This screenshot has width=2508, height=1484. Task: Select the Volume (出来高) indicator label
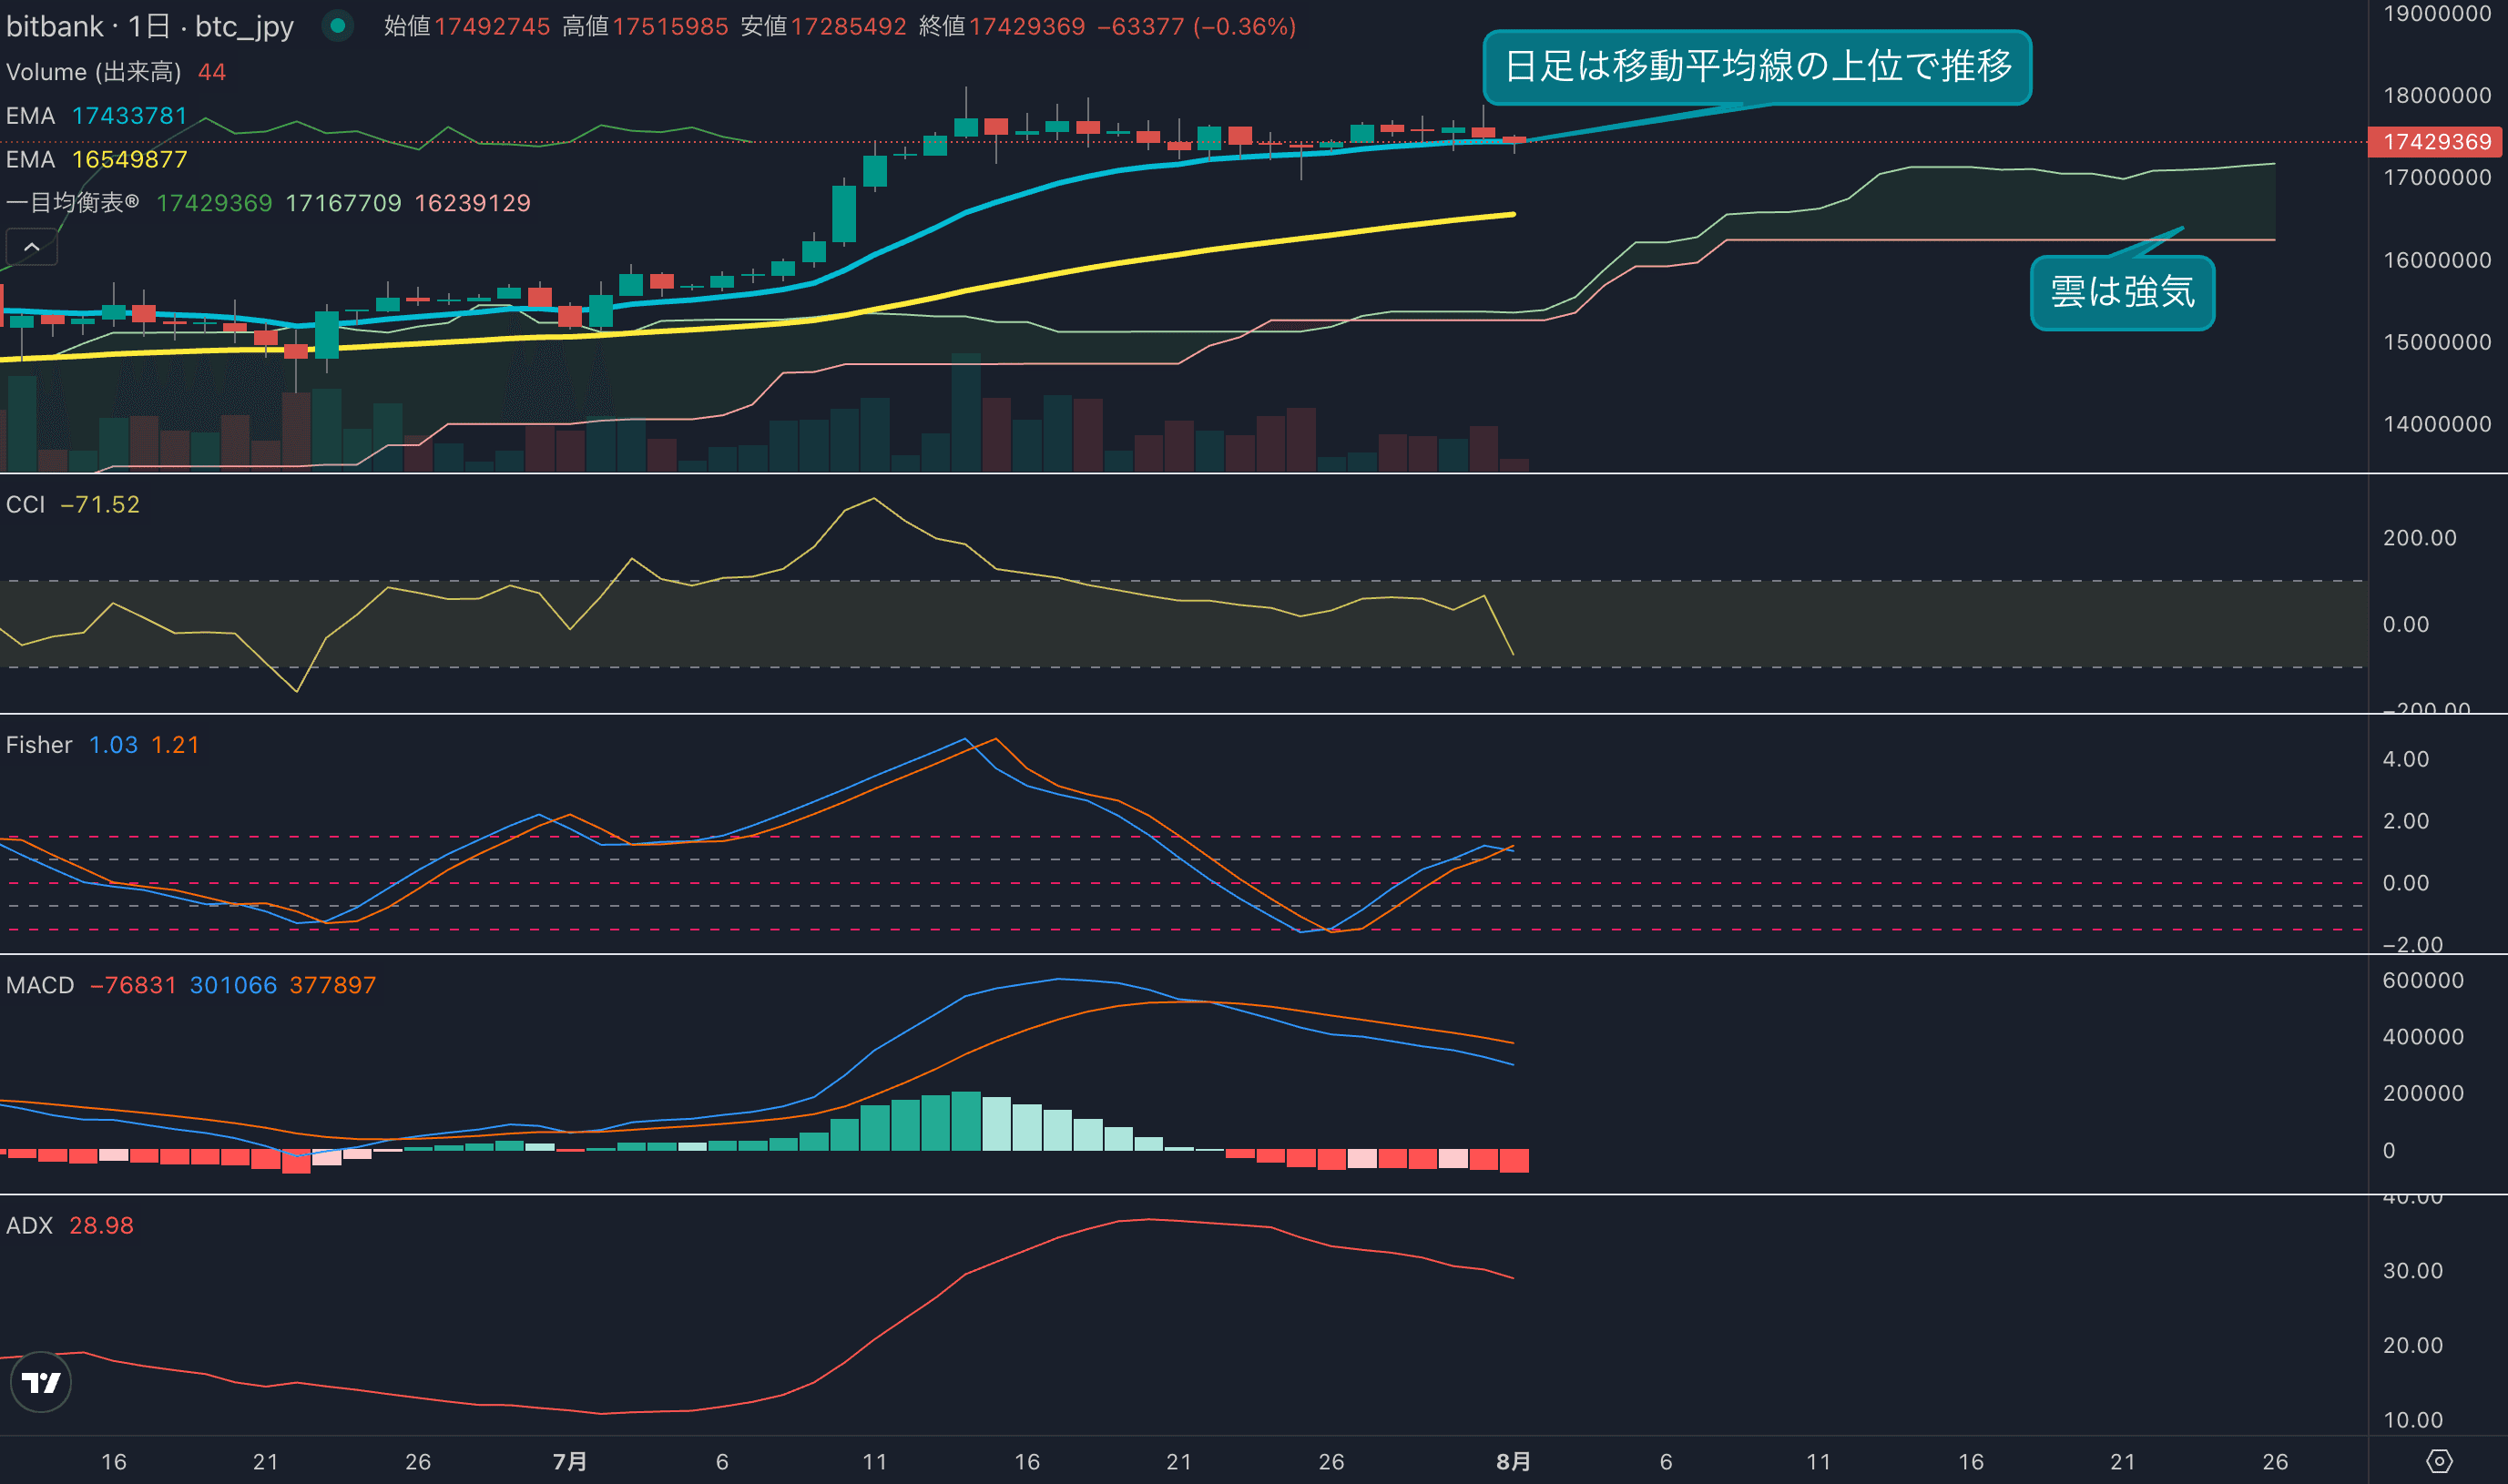(93, 72)
